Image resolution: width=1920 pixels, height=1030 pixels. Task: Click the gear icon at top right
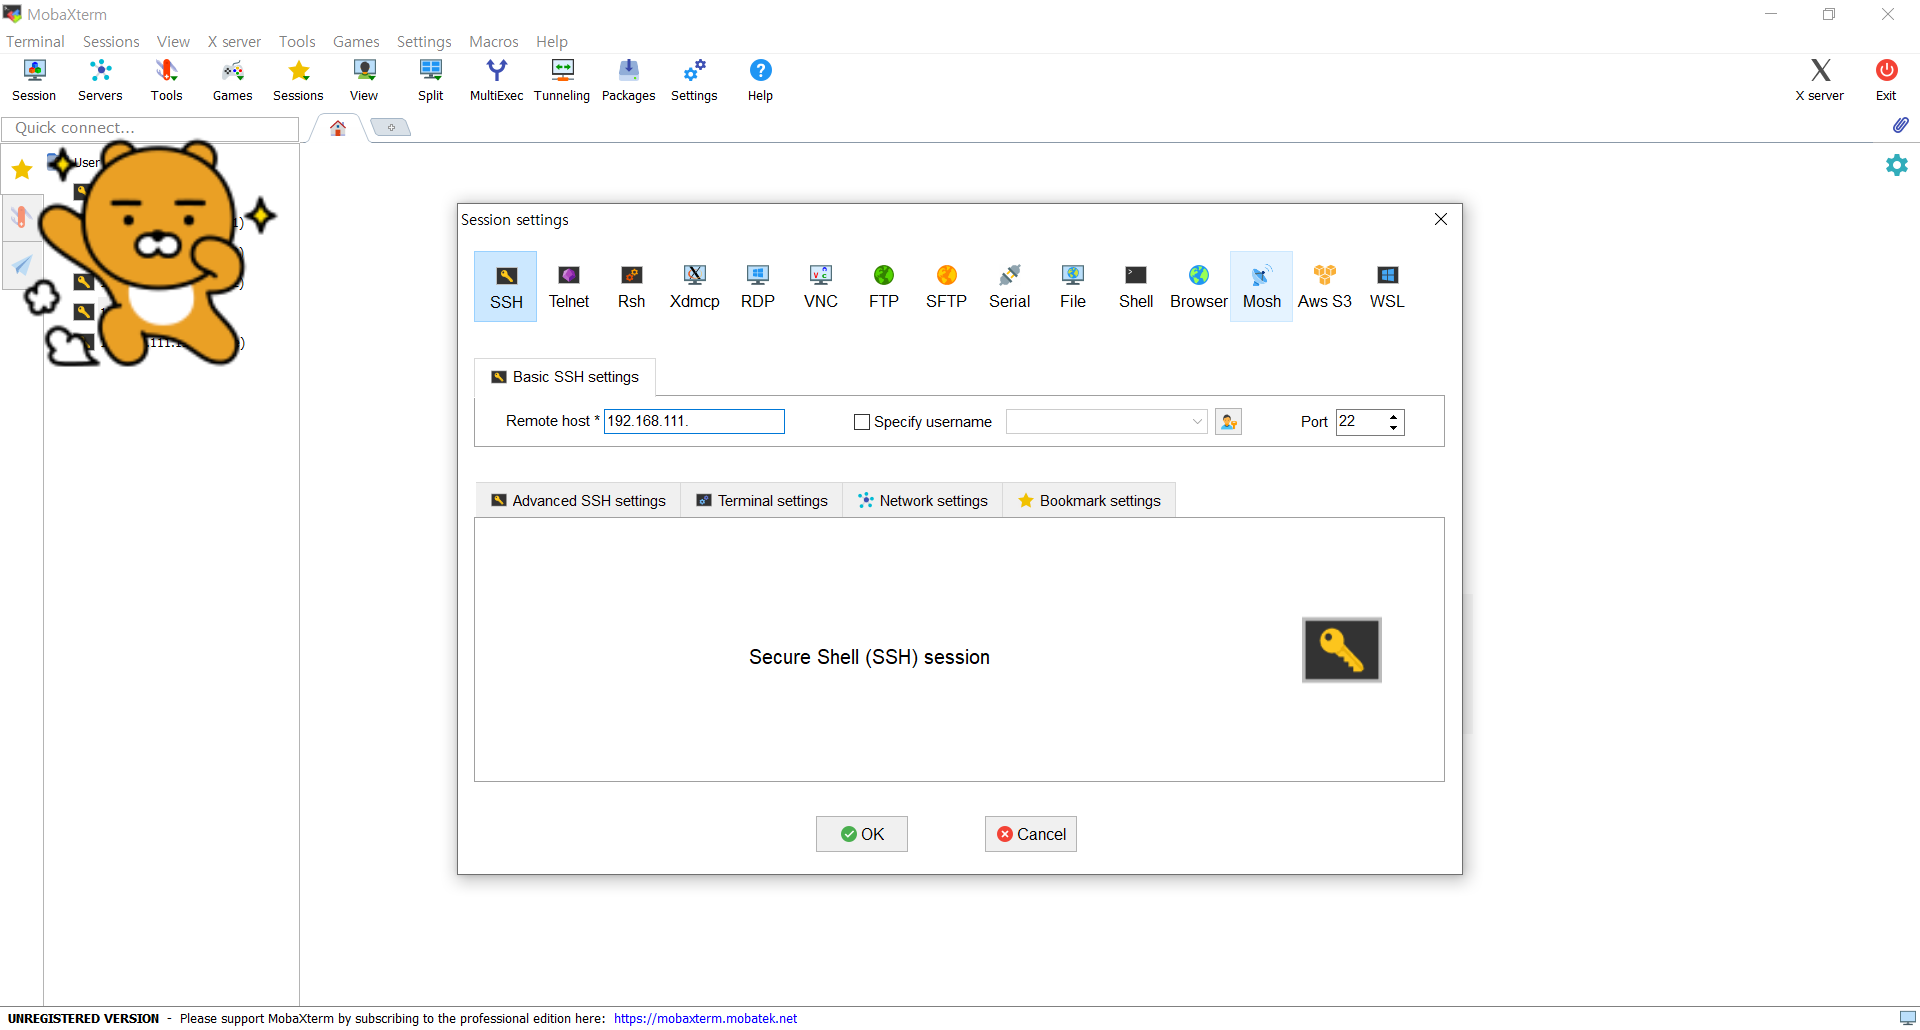[x=1897, y=165]
